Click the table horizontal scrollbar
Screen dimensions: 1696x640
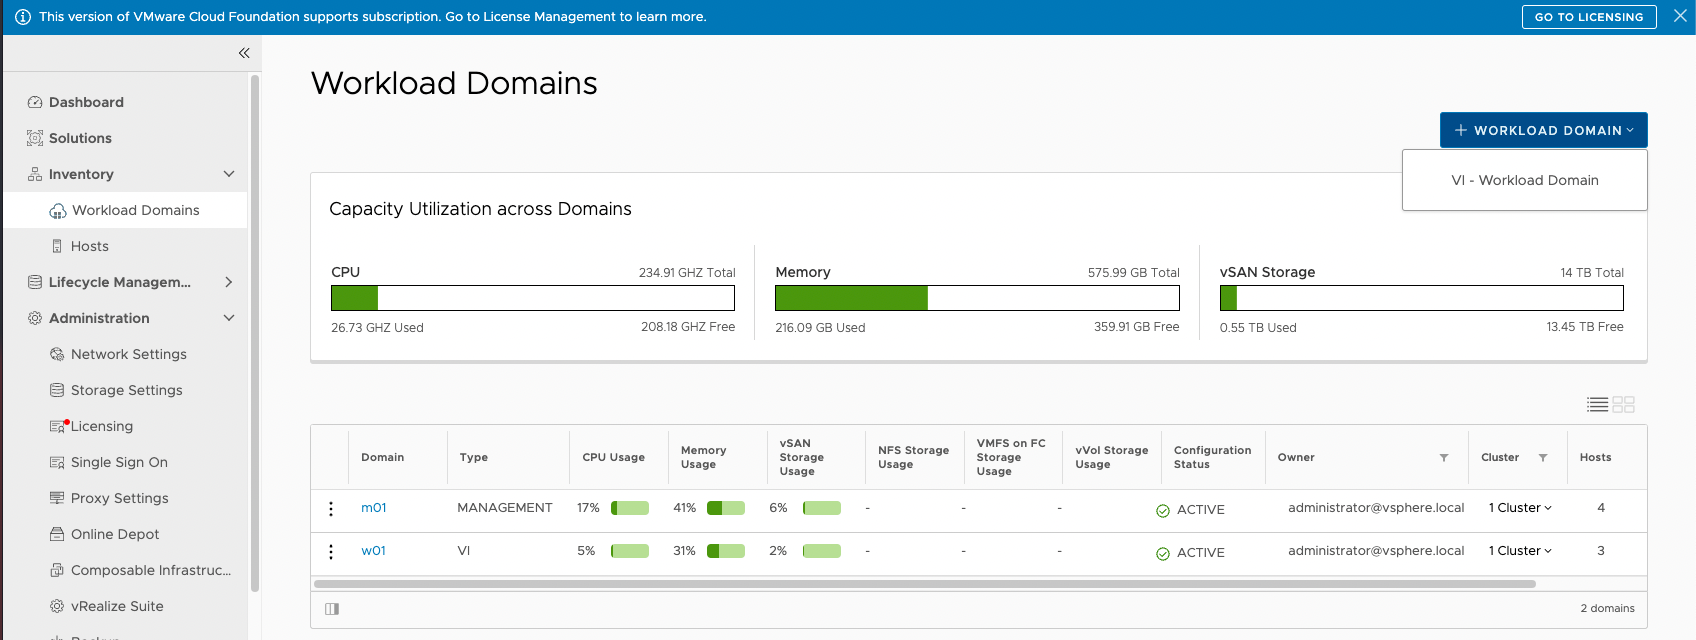click(925, 584)
